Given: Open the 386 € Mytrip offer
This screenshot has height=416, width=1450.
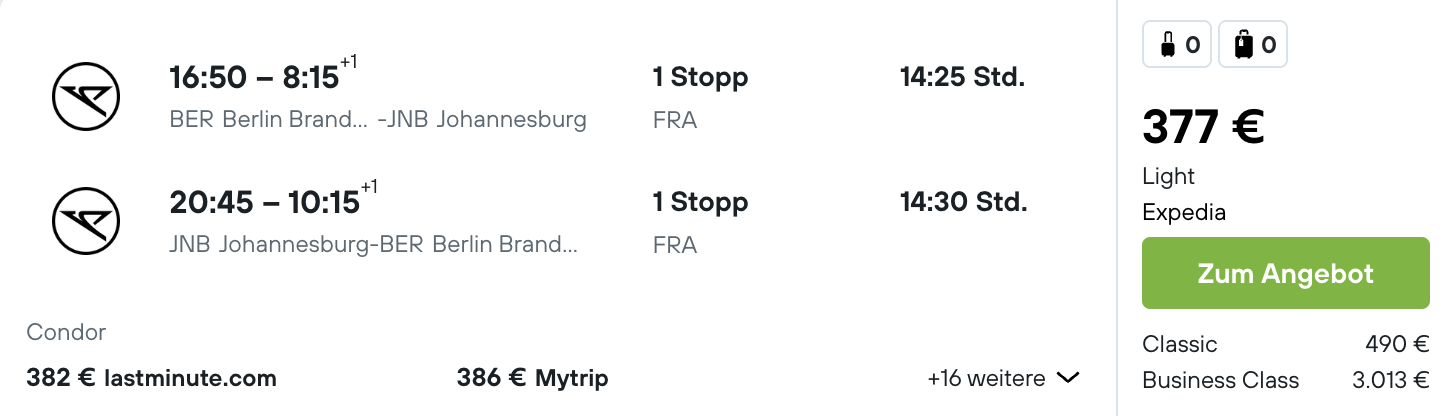Looking at the screenshot, I should (532, 379).
